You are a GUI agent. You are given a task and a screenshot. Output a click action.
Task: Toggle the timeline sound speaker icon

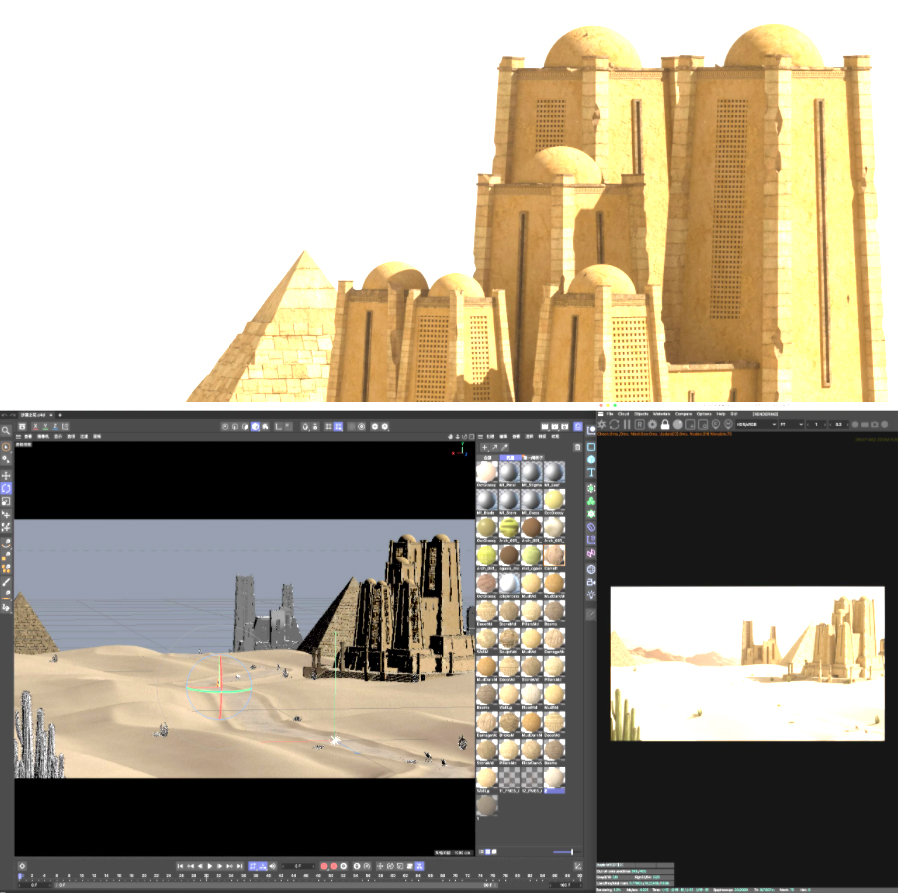(x=273, y=866)
